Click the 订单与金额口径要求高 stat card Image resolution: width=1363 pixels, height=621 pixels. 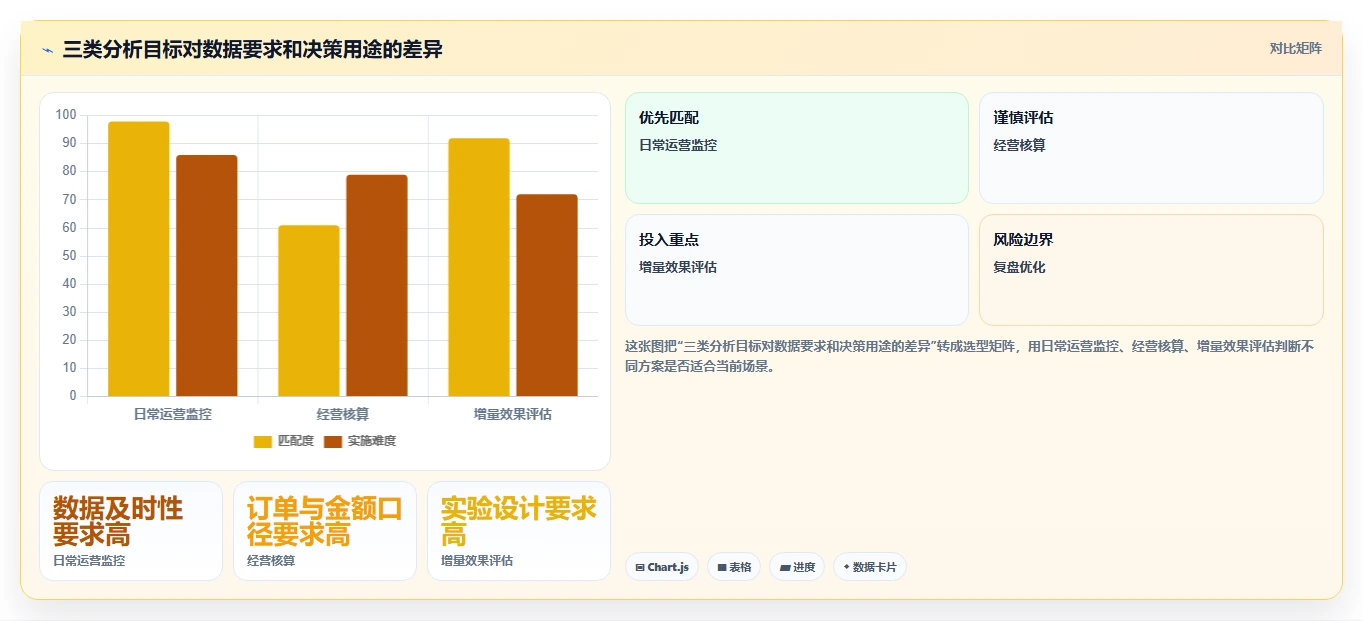325,531
